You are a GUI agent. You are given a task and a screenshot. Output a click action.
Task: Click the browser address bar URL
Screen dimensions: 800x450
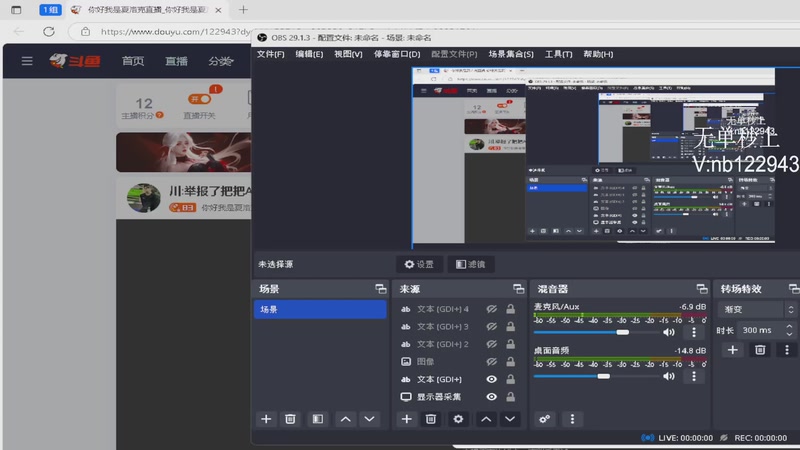pyautogui.click(x=176, y=32)
